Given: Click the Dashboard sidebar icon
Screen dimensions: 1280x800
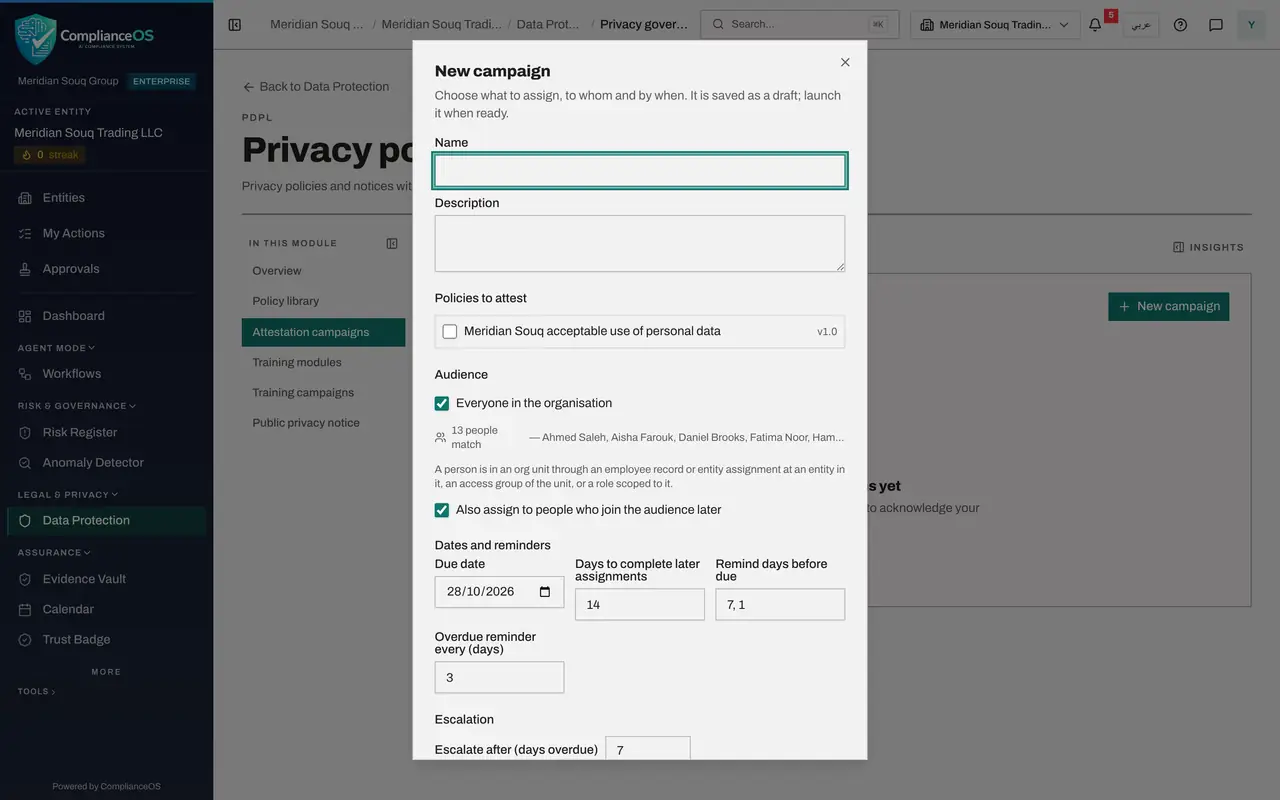Looking at the screenshot, I should coord(25,316).
